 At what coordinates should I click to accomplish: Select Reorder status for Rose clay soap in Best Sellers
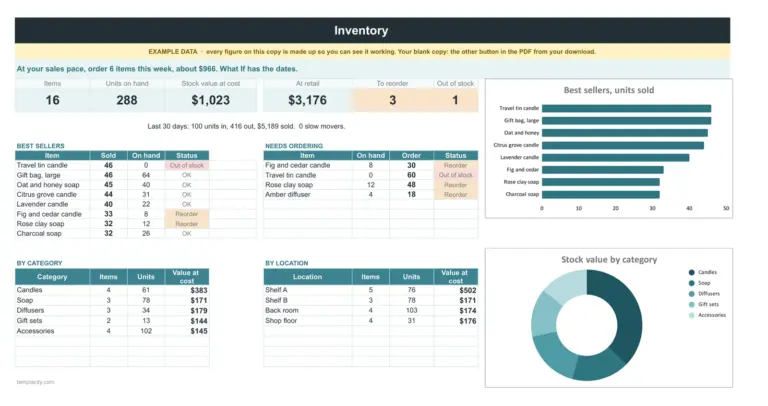tap(187, 224)
